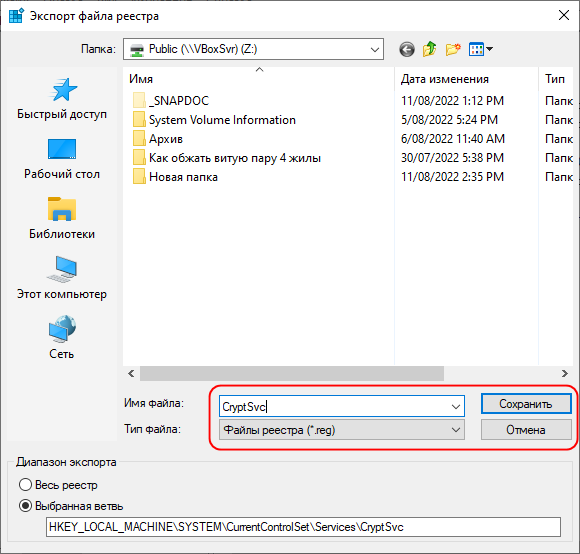Open Библиотеки in sidebar
The height and width of the screenshot is (554, 580).
(62, 219)
